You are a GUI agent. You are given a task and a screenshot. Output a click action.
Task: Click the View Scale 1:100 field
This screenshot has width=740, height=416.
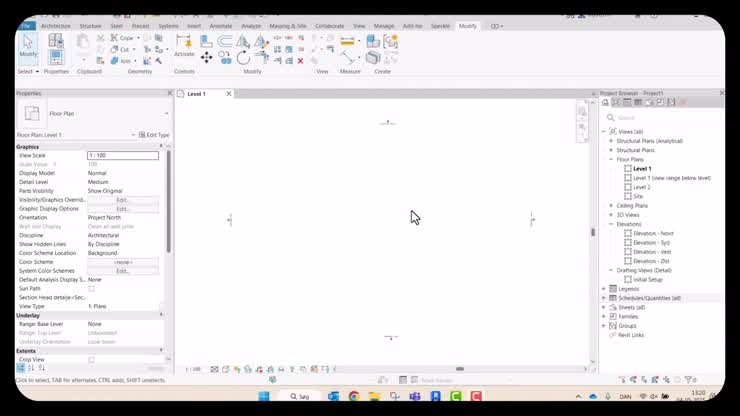[x=123, y=155]
